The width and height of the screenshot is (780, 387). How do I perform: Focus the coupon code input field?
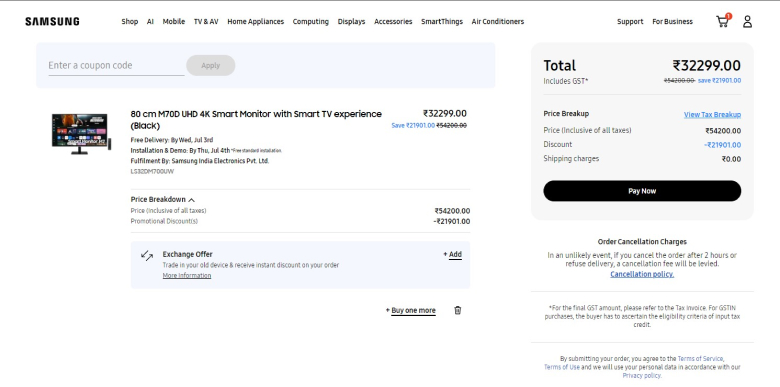116,65
